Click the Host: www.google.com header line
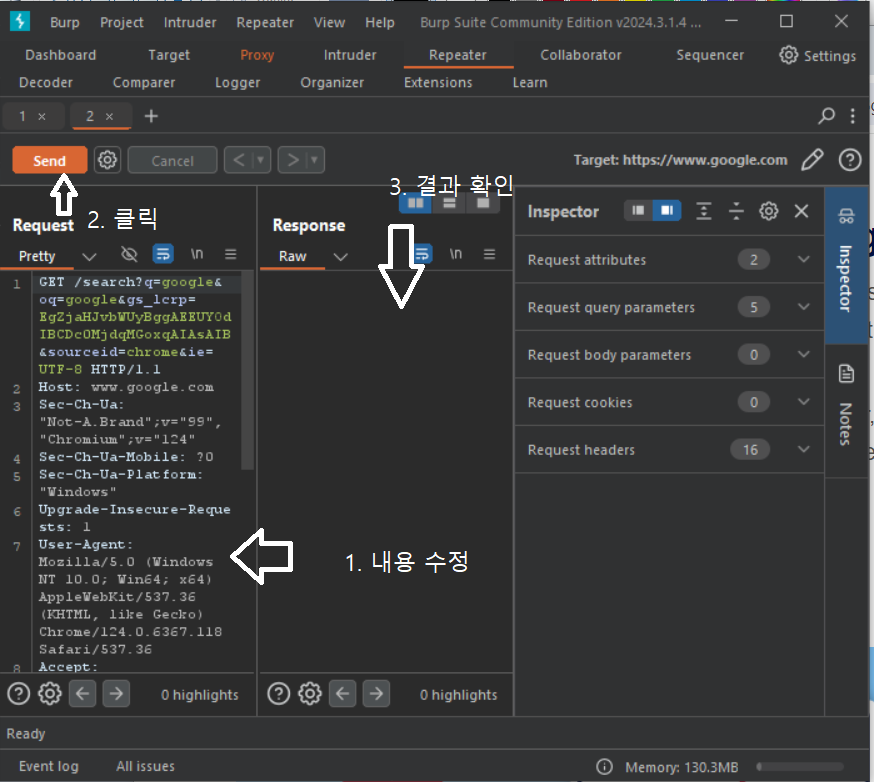Image resolution: width=874 pixels, height=782 pixels. (x=126, y=387)
